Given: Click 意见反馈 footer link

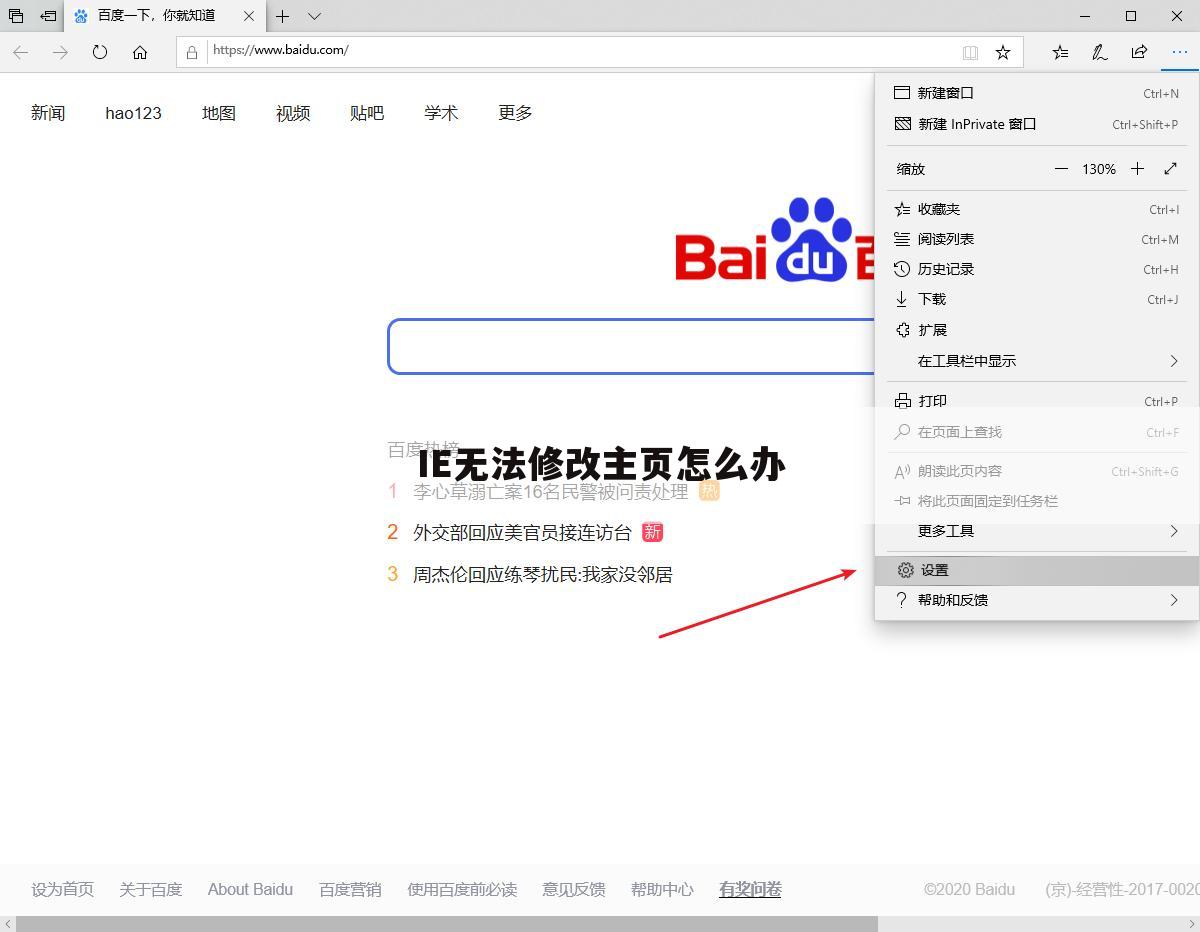Looking at the screenshot, I should click(574, 889).
